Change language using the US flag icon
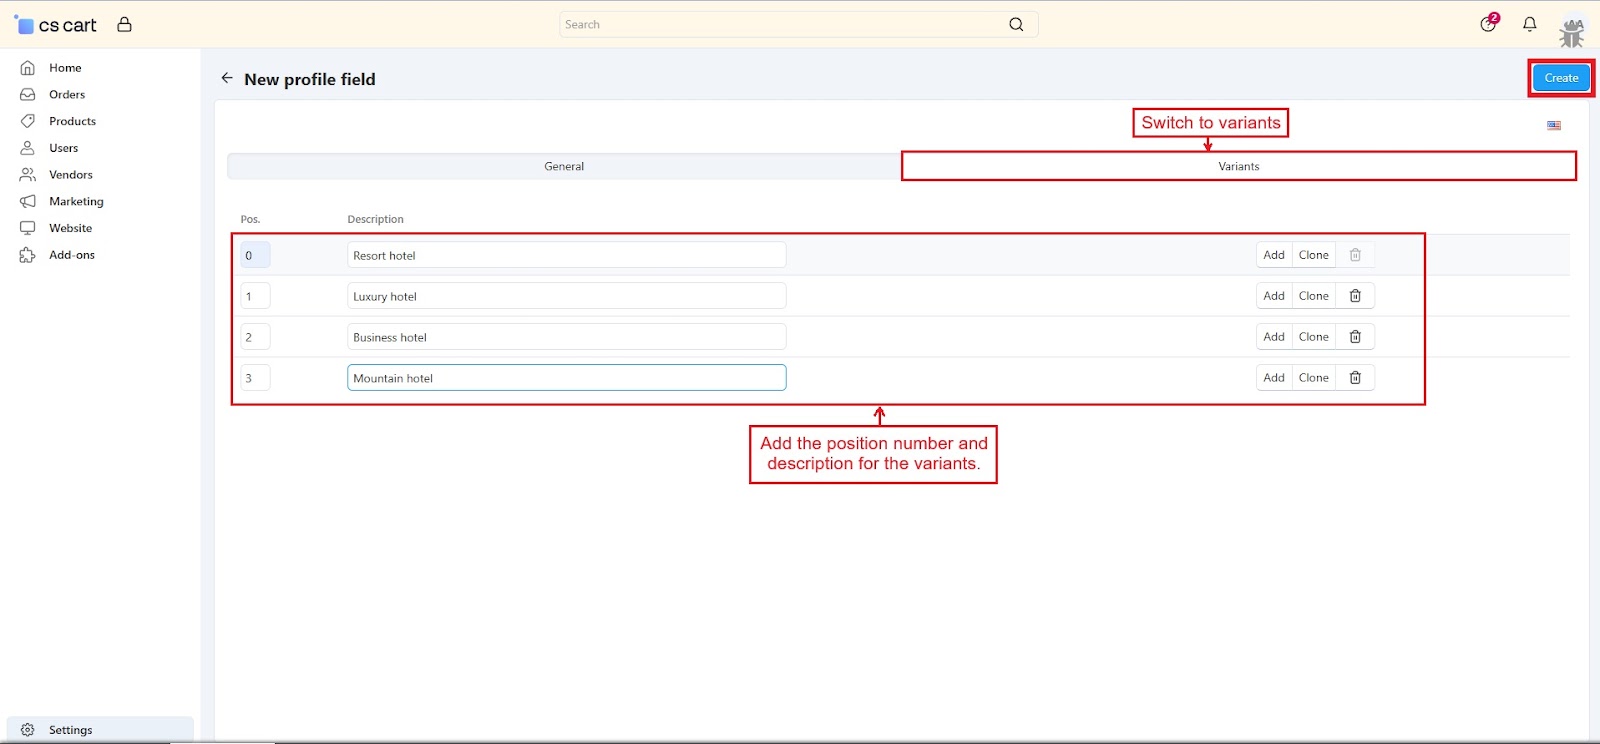The height and width of the screenshot is (744, 1600). pyautogui.click(x=1553, y=126)
